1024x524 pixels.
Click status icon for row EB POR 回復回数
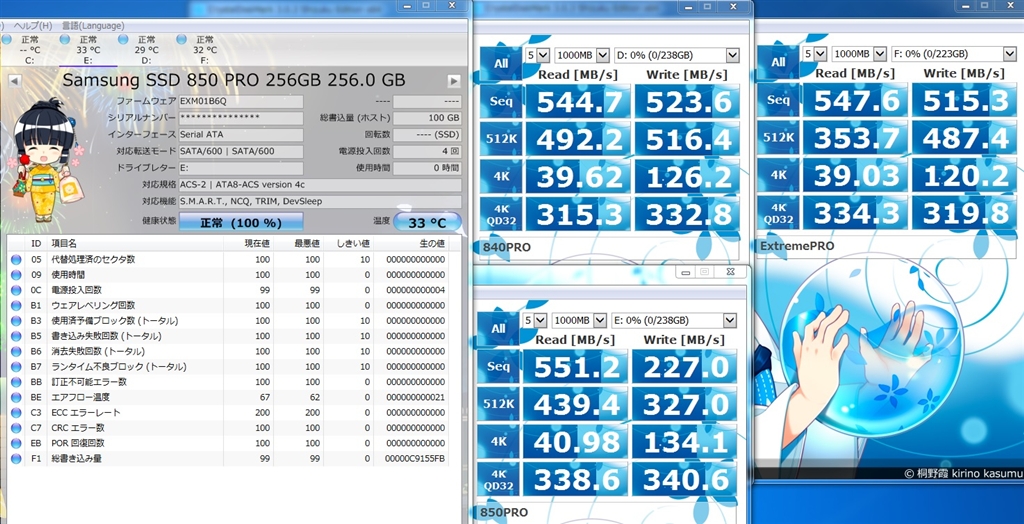coord(16,443)
